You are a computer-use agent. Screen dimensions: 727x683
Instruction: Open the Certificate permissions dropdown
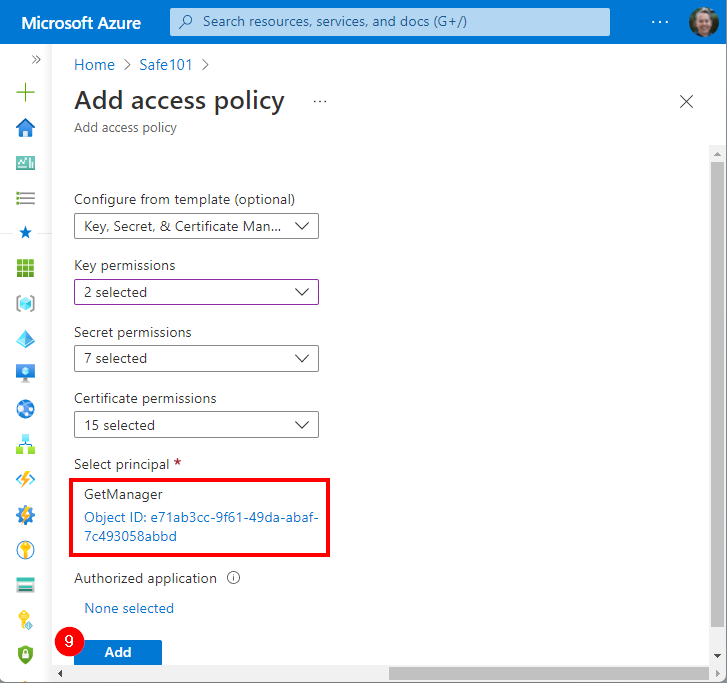196,425
